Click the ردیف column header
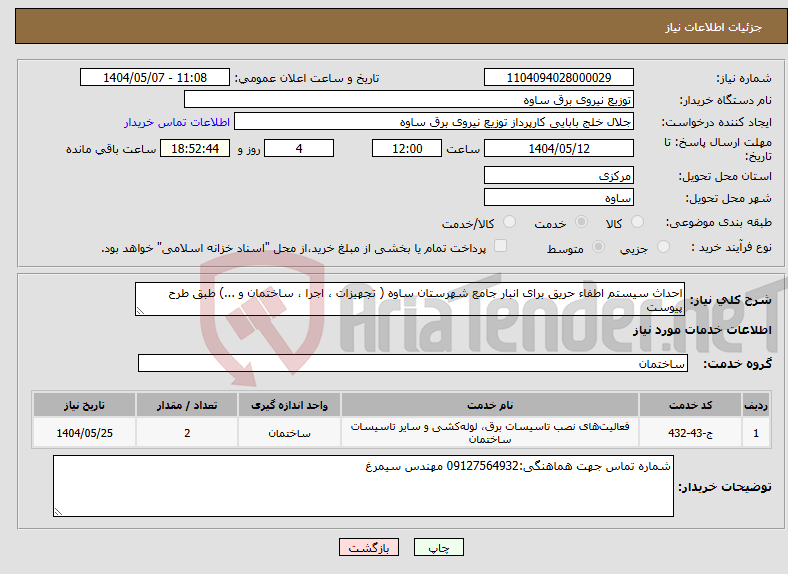Image resolution: width=788 pixels, height=574 pixels. pos(756,405)
